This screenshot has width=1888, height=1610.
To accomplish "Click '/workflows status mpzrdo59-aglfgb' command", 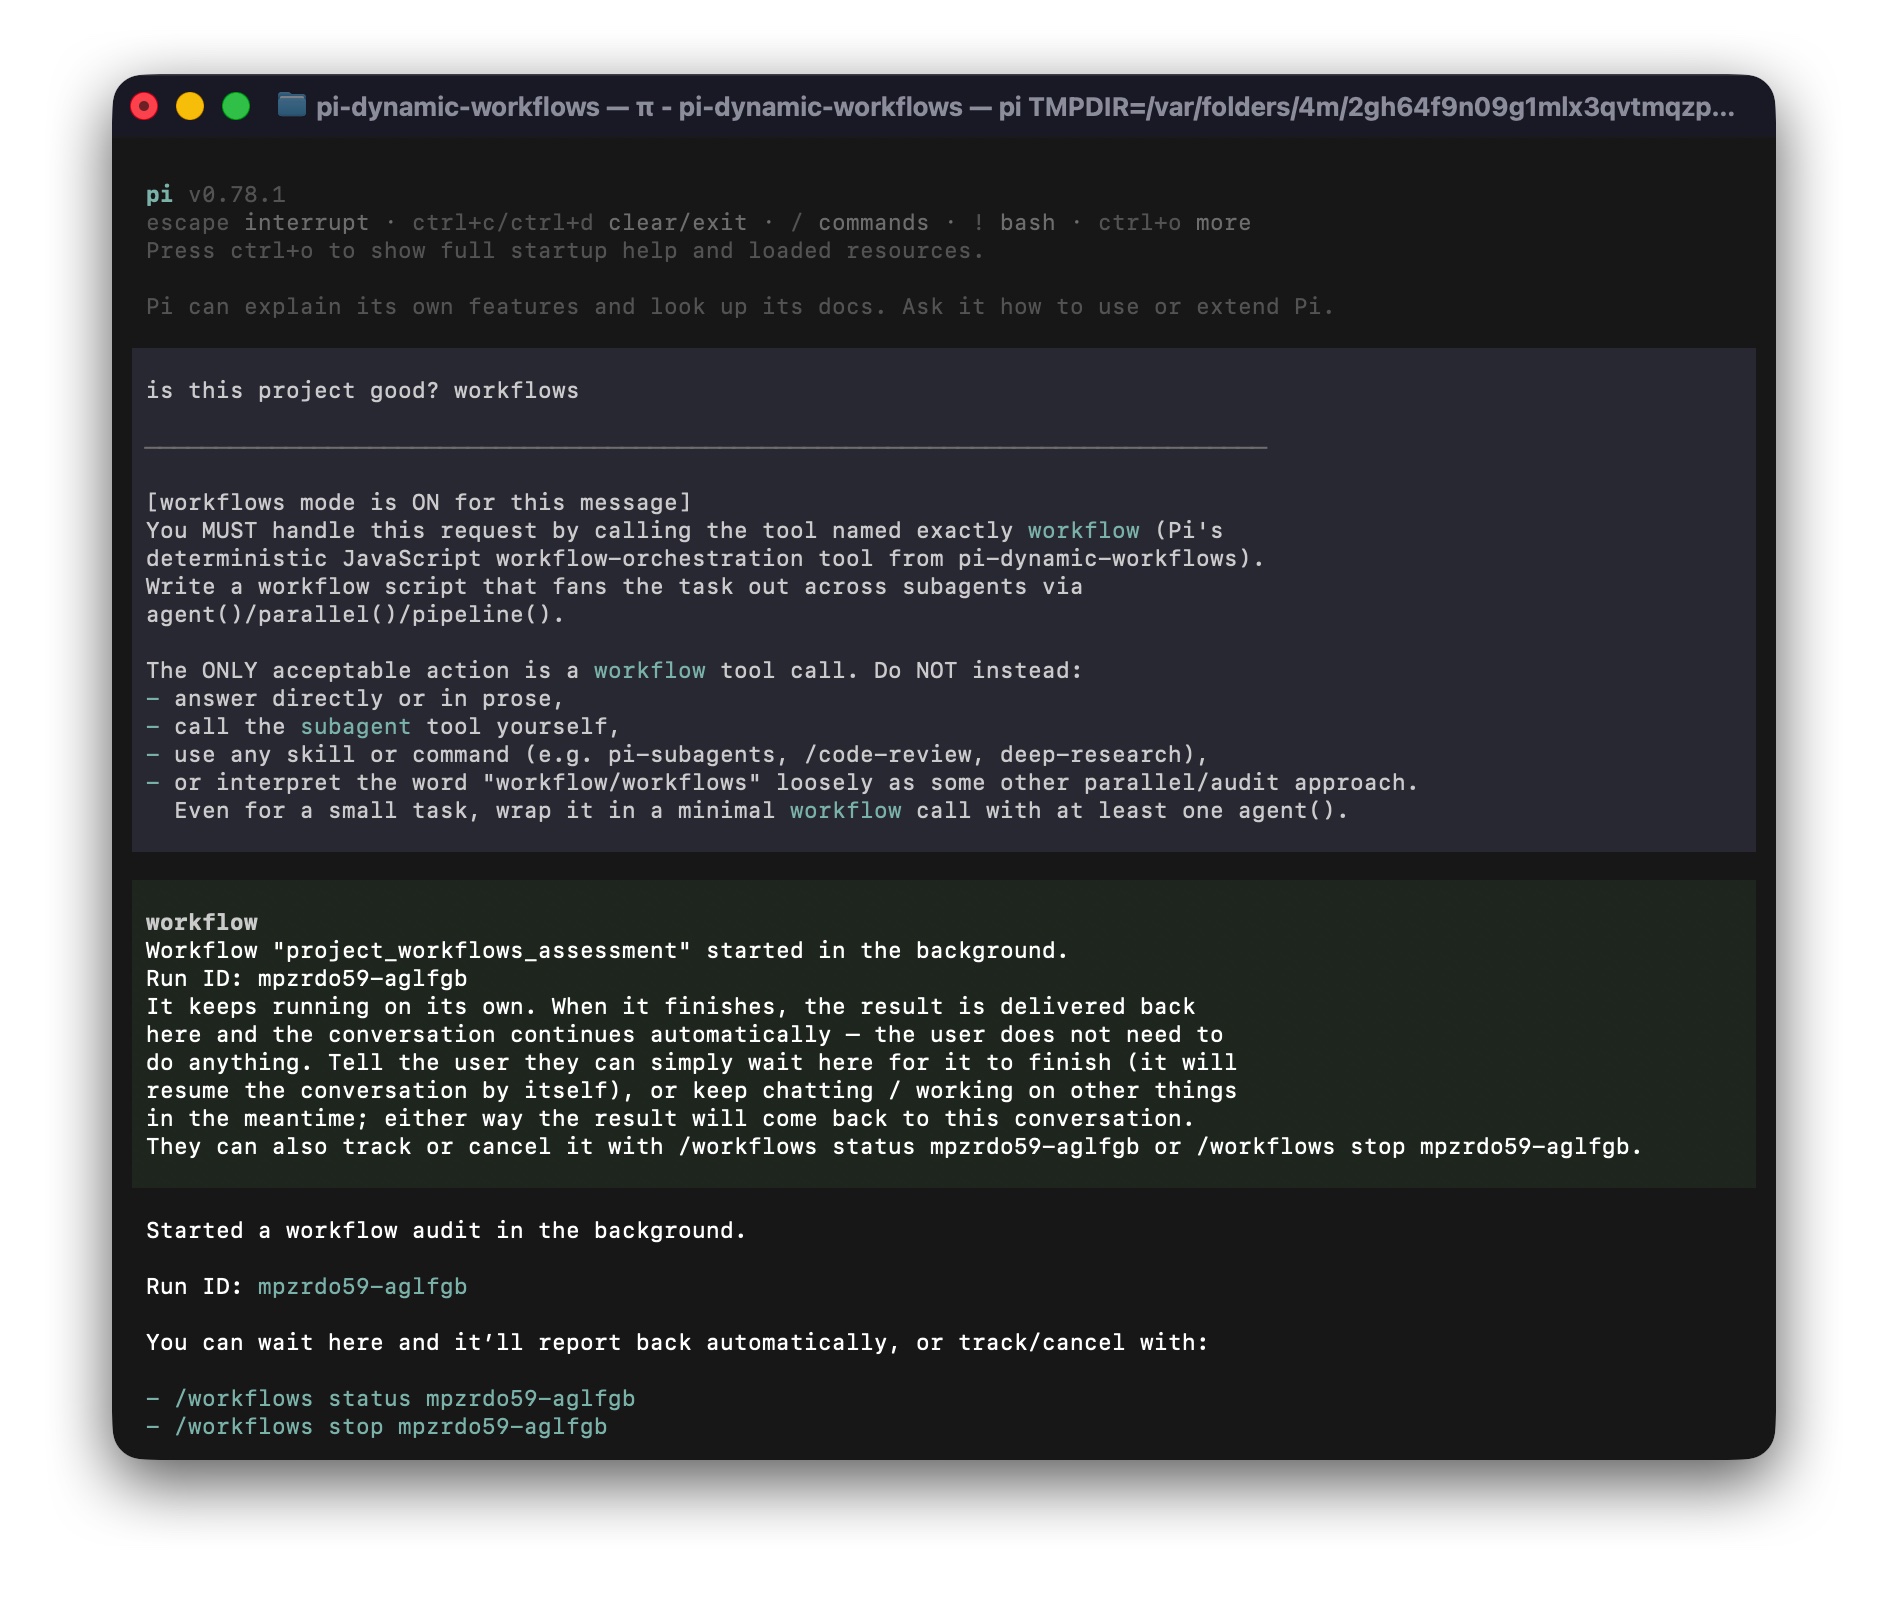I will (x=405, y=1398).
